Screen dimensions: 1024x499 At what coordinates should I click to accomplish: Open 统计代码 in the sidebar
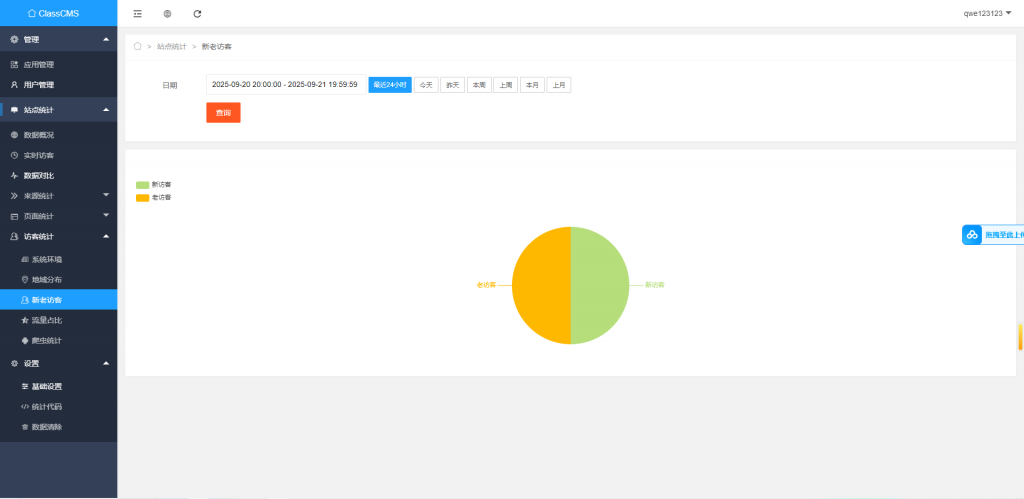click(47, 407)
